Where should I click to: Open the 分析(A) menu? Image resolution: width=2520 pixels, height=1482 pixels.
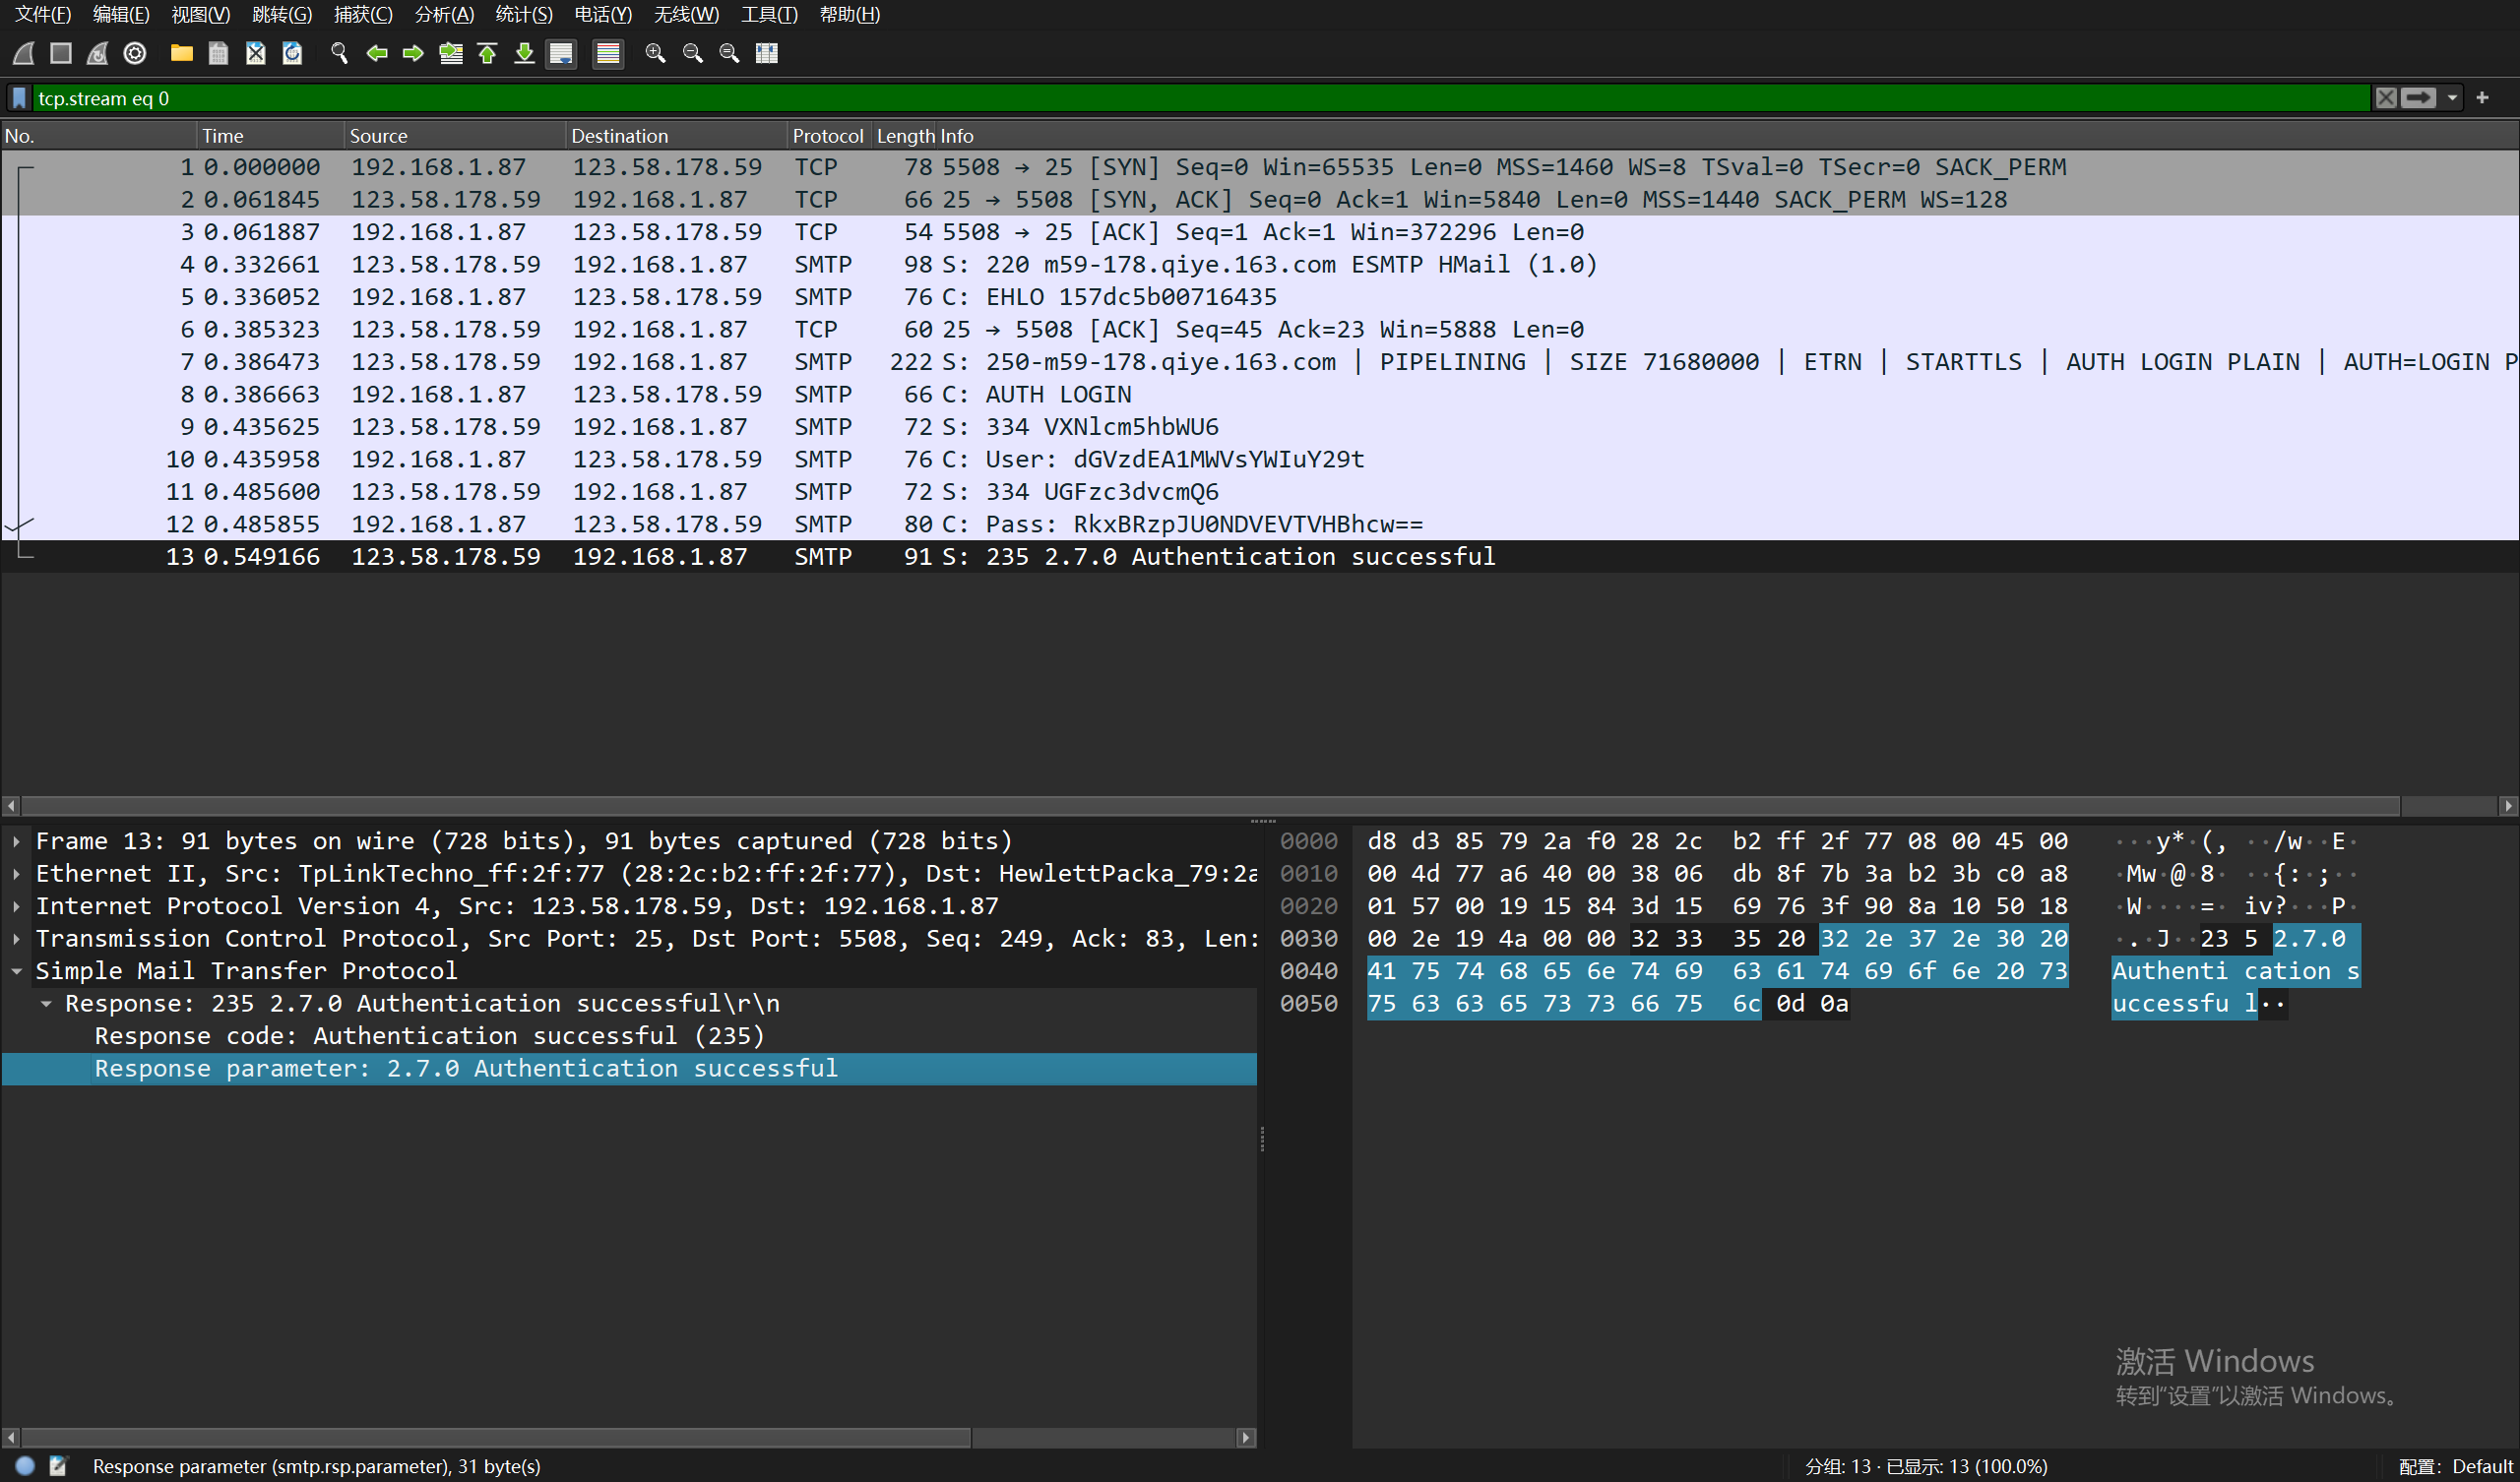tap(443, 14)
